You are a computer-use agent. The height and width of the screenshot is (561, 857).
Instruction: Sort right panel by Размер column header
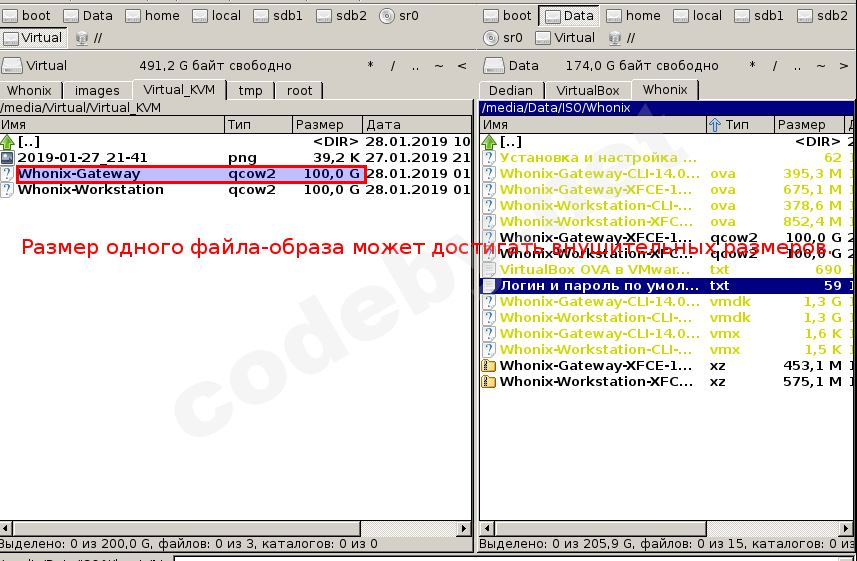[809, 125]
